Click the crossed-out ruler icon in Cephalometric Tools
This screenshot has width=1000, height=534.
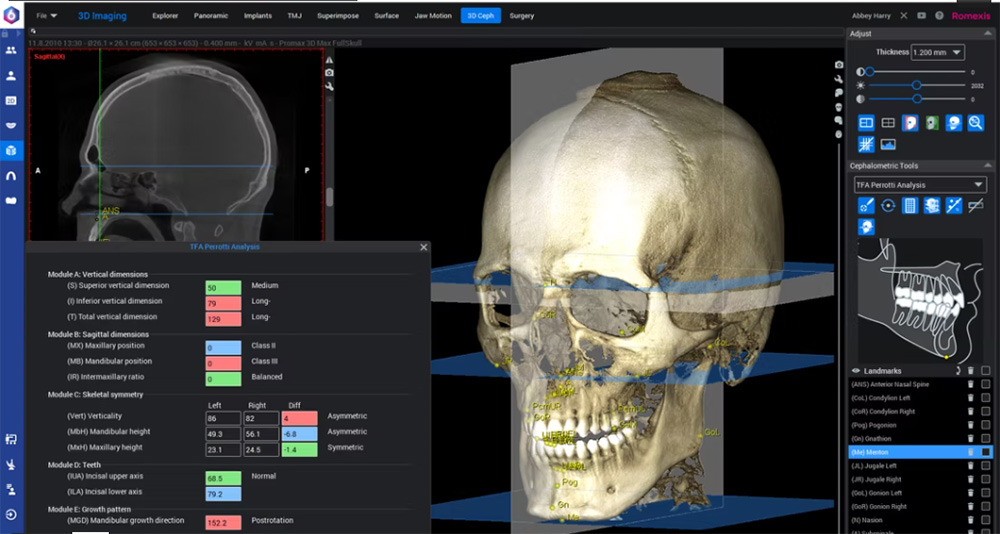click(x=975, y=205)
